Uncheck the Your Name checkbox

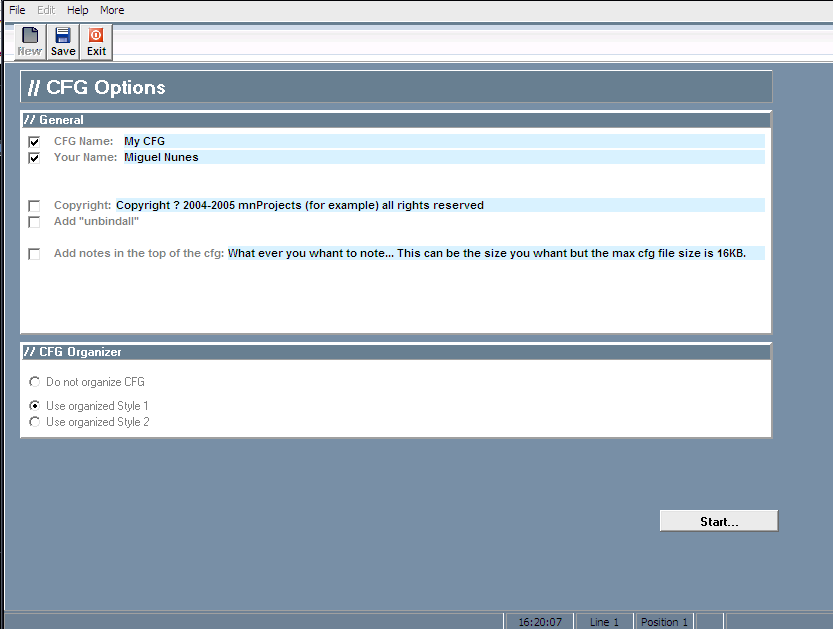(x=34, y=158)
